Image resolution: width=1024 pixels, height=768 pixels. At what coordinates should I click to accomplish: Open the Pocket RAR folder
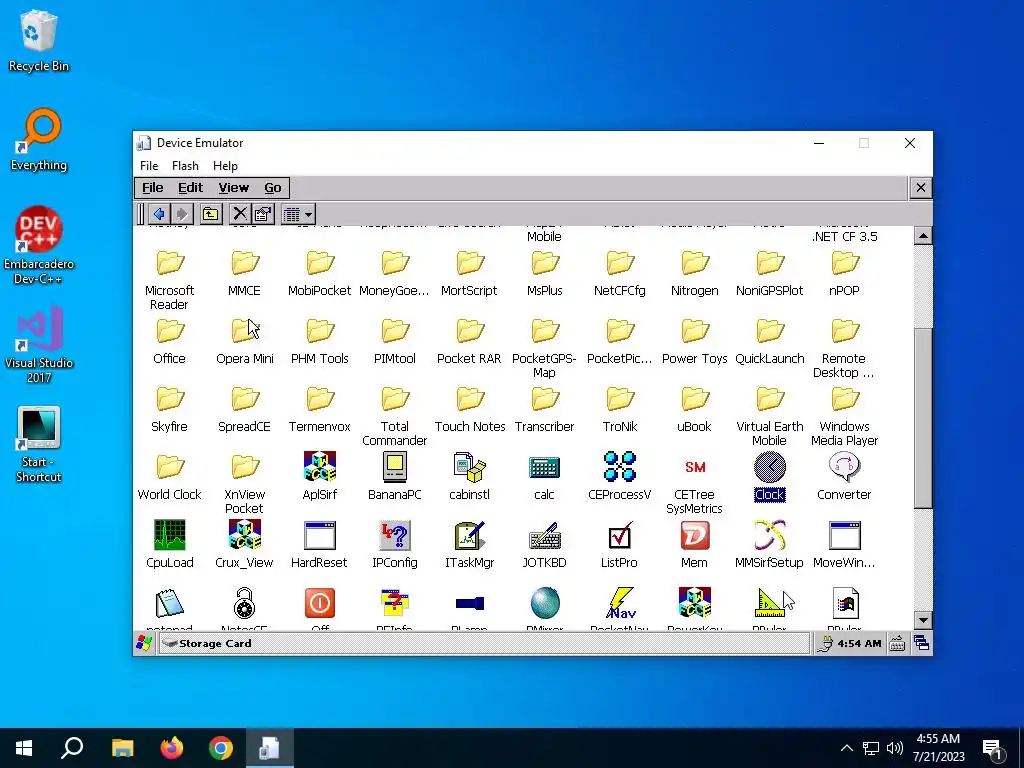point(469,331)
